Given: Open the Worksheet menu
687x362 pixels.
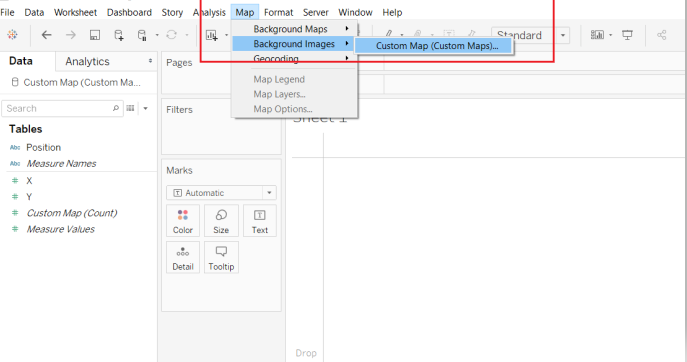Looking at the screenshot, I should (75, 12).
